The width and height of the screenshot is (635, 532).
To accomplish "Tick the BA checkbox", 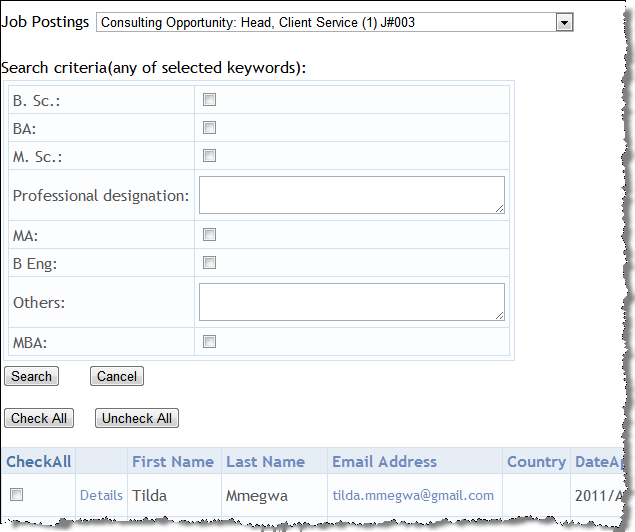I will tap(210, 128).
